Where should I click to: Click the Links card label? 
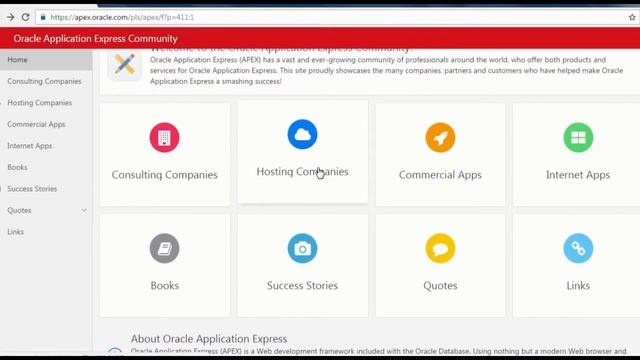(x=578, y=285)
